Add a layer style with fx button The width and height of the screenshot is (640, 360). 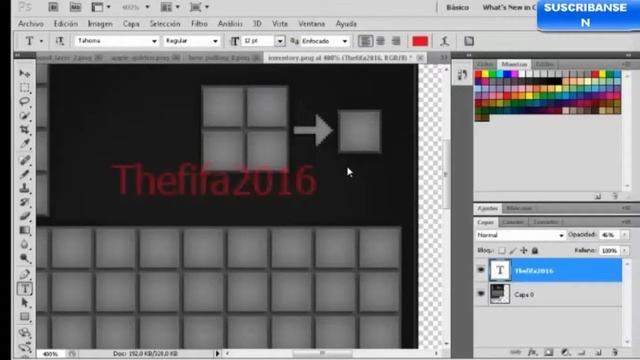click(x=532, y=352)
